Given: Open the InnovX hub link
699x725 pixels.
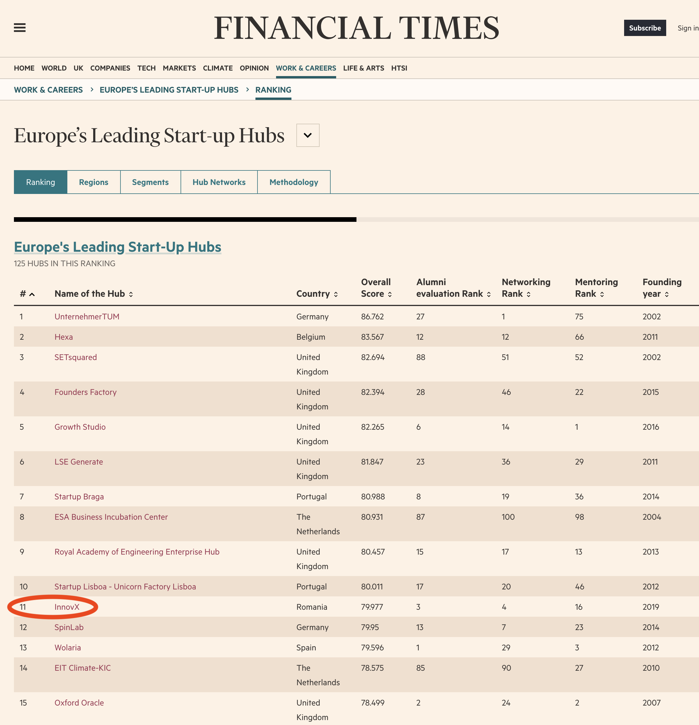Looking at the screenshot, I should coord(67,607).
